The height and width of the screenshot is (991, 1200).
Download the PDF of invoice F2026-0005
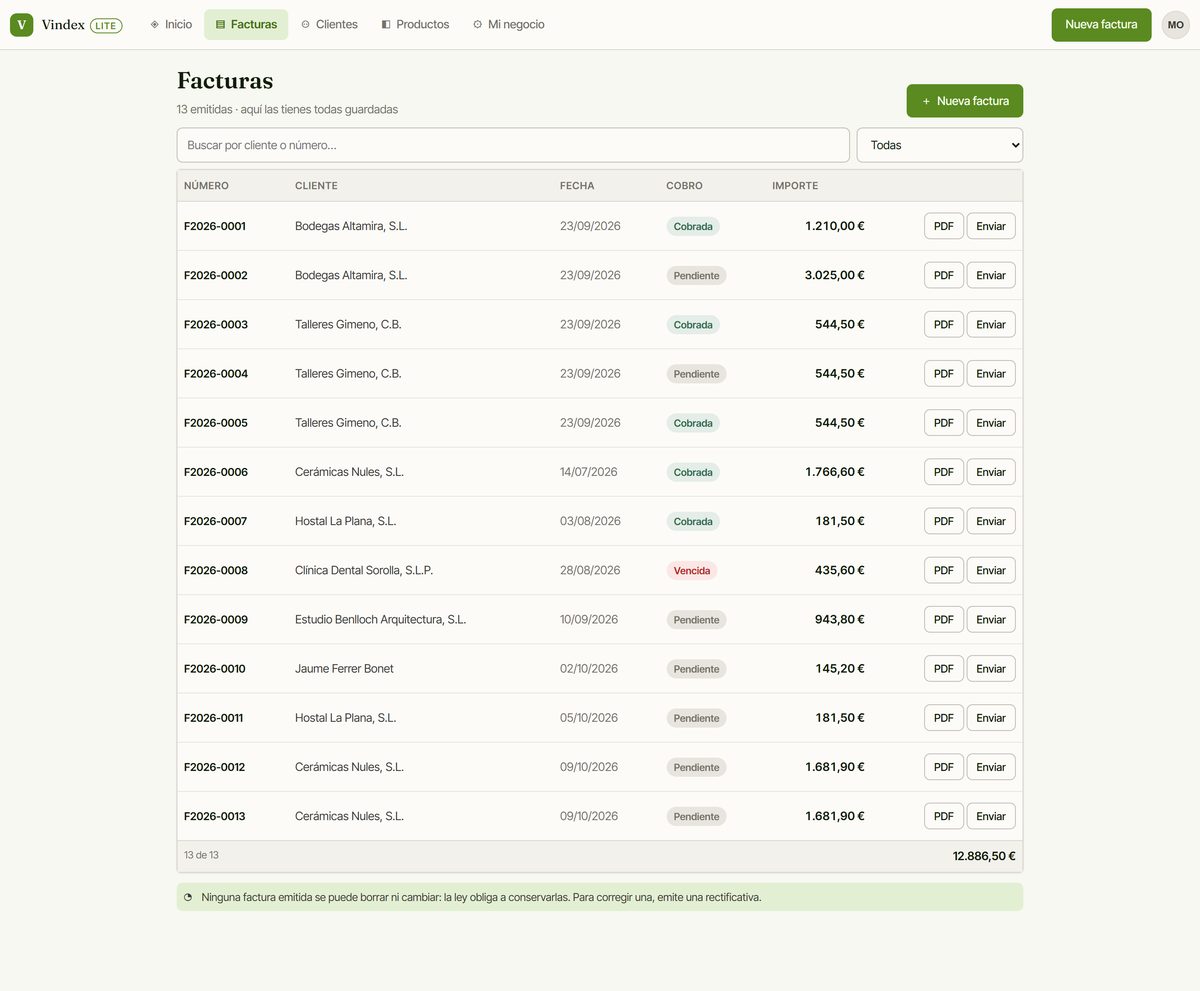tap(944, 423)
